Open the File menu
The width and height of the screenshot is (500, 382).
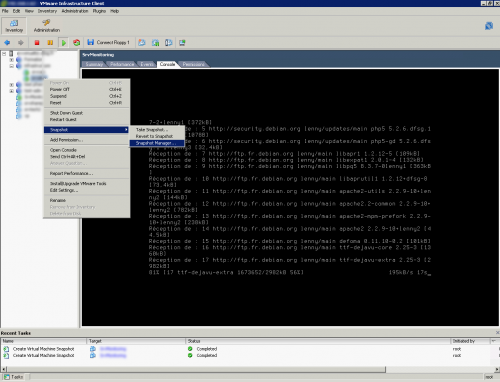[5, 11]
